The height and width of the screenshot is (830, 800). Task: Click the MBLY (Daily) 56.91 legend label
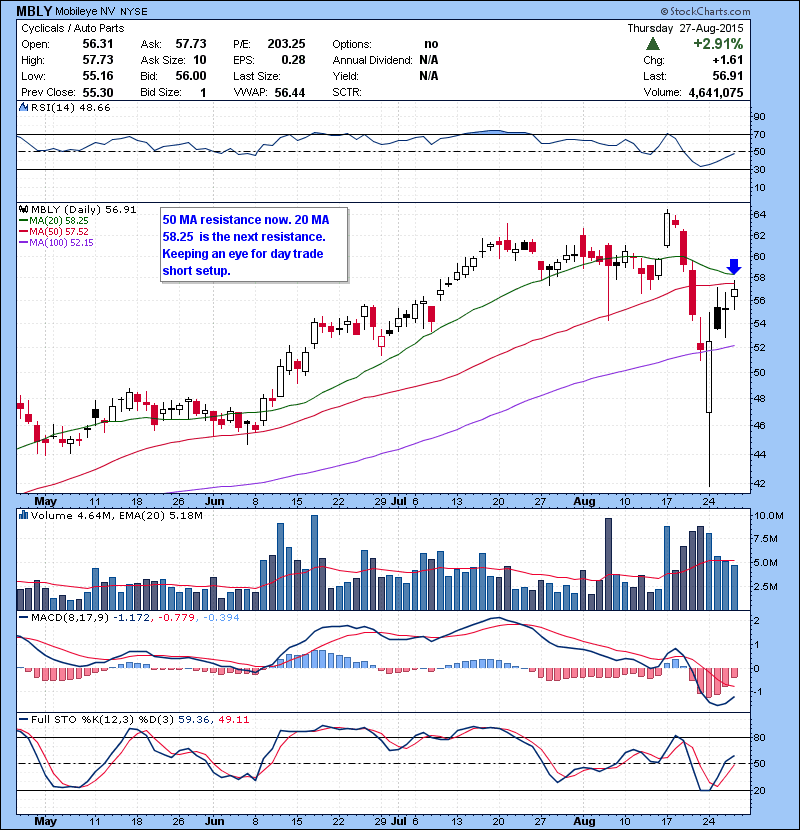(x=84, y=210)
